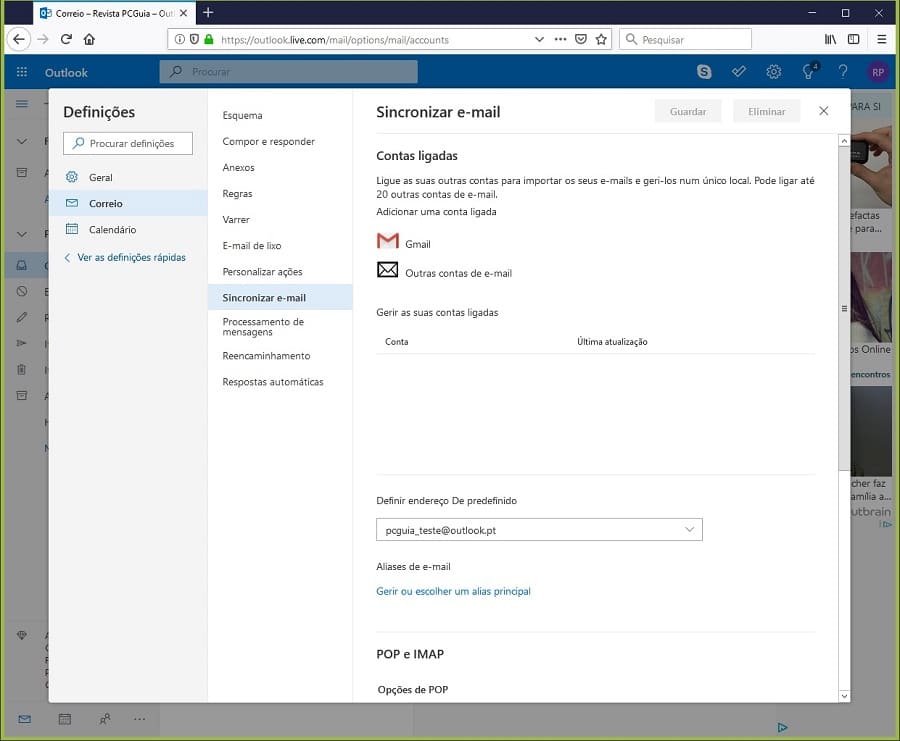Click Ver as definições rápidas link
The image size is (900, 741).
coord(131,257)
